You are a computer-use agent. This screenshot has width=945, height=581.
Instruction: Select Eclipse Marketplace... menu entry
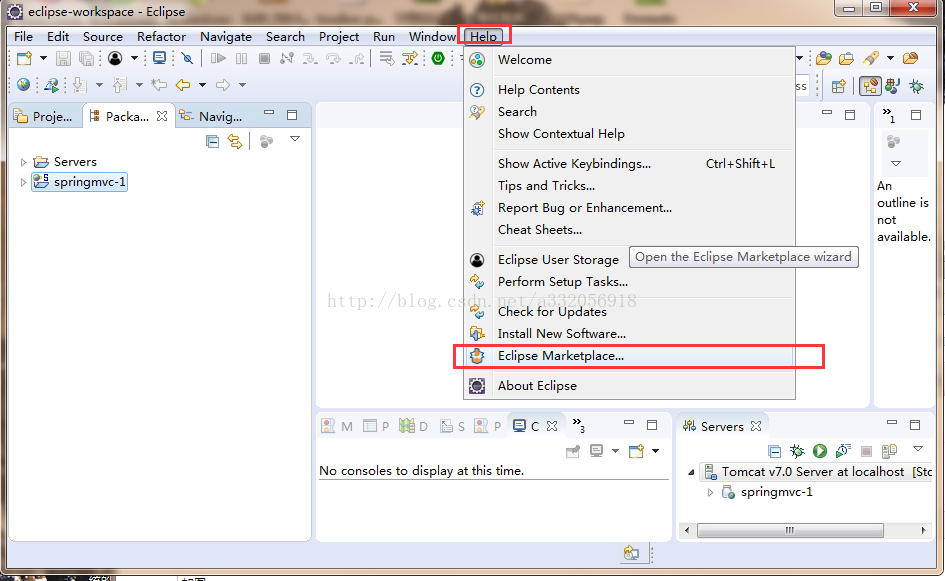[629, 356]
